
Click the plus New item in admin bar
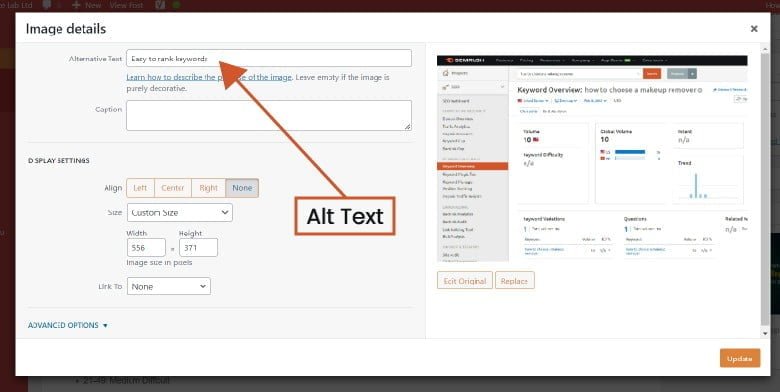pyautogui.click(x=87, y=5)
